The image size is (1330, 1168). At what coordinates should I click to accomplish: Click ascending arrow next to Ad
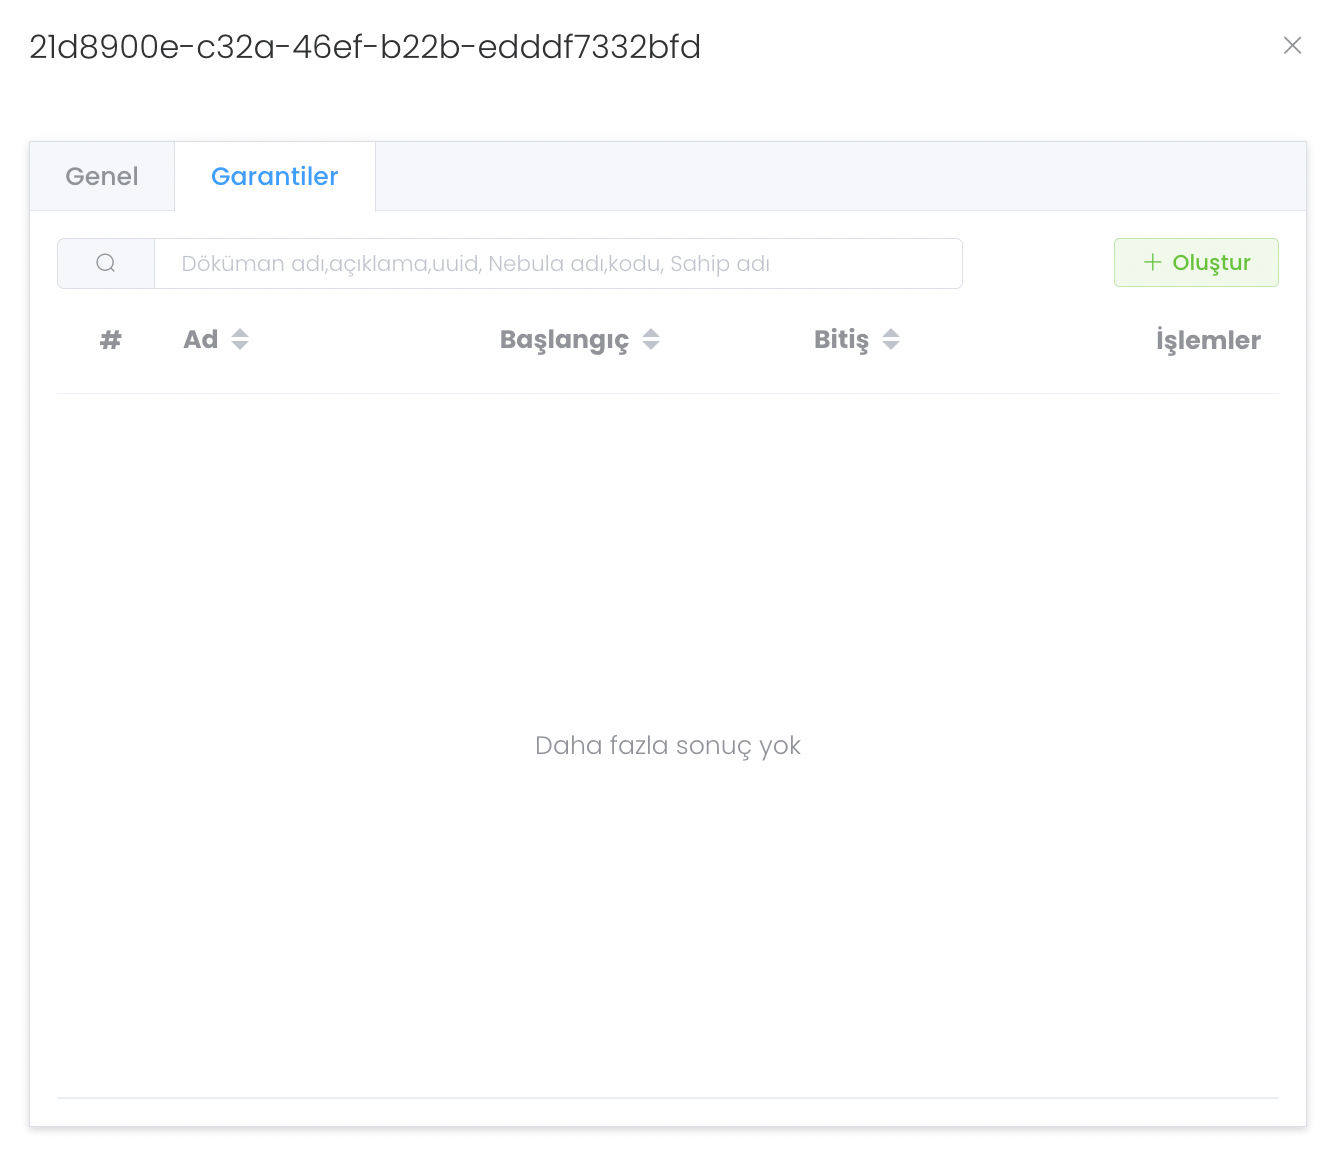pos(240,333)
